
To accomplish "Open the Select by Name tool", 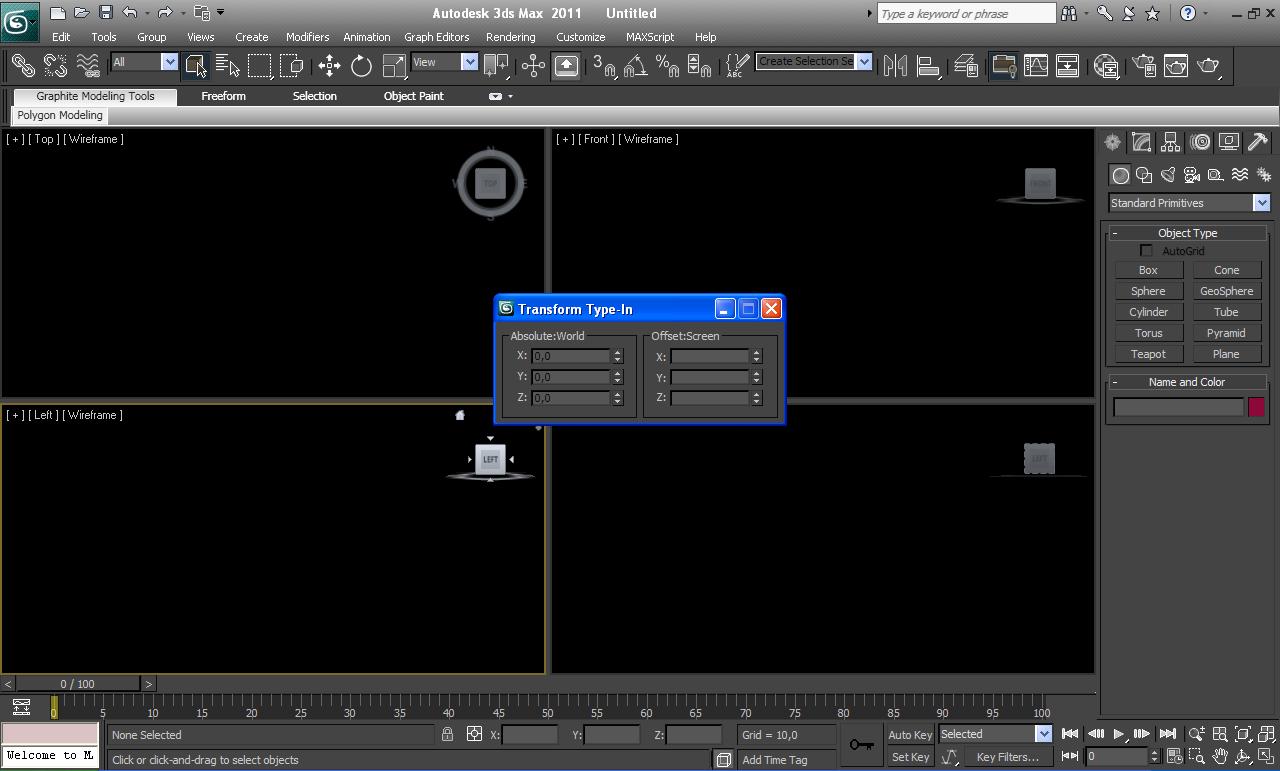I will point(228,66).
